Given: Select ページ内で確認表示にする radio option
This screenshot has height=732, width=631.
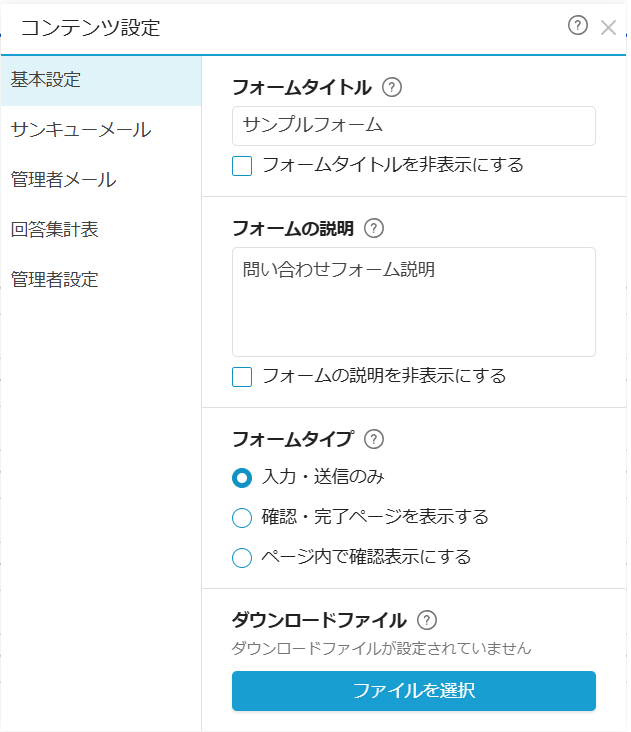Looking at the screenshot, I should point(242,557).
